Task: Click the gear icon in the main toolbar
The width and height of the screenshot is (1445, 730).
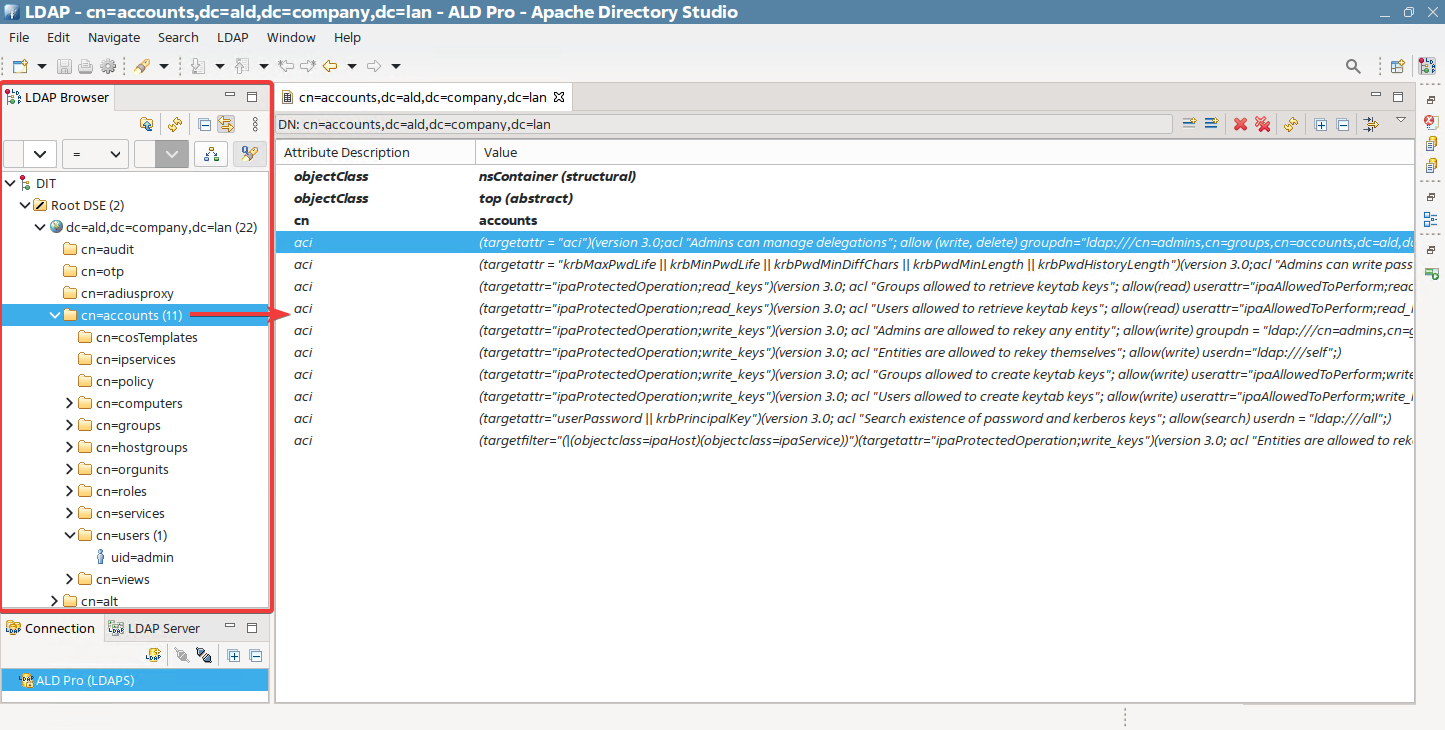Action: (108, 66)
